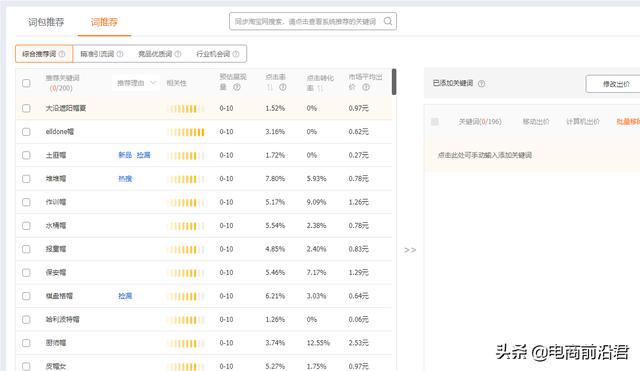The width and height of the screenshot is (640, 371).
Task: Click help icon beside 竞品优质词 tab
Action: point(178,54)
